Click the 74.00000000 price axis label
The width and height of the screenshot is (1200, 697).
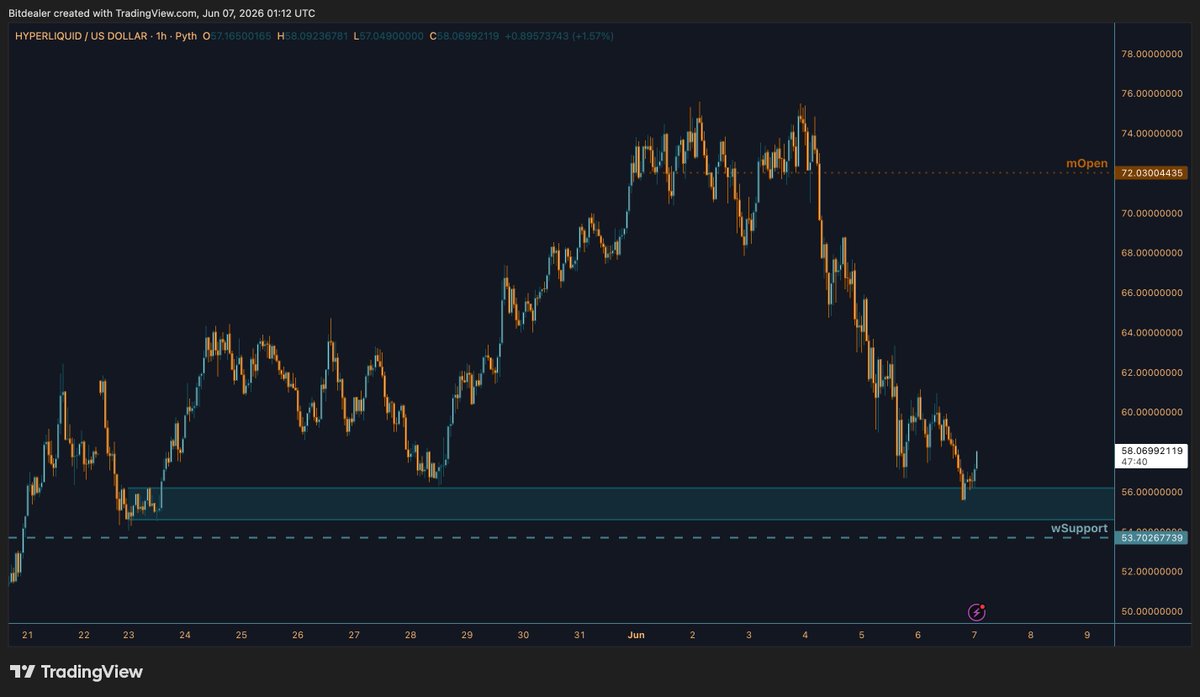click(1153, 134)
